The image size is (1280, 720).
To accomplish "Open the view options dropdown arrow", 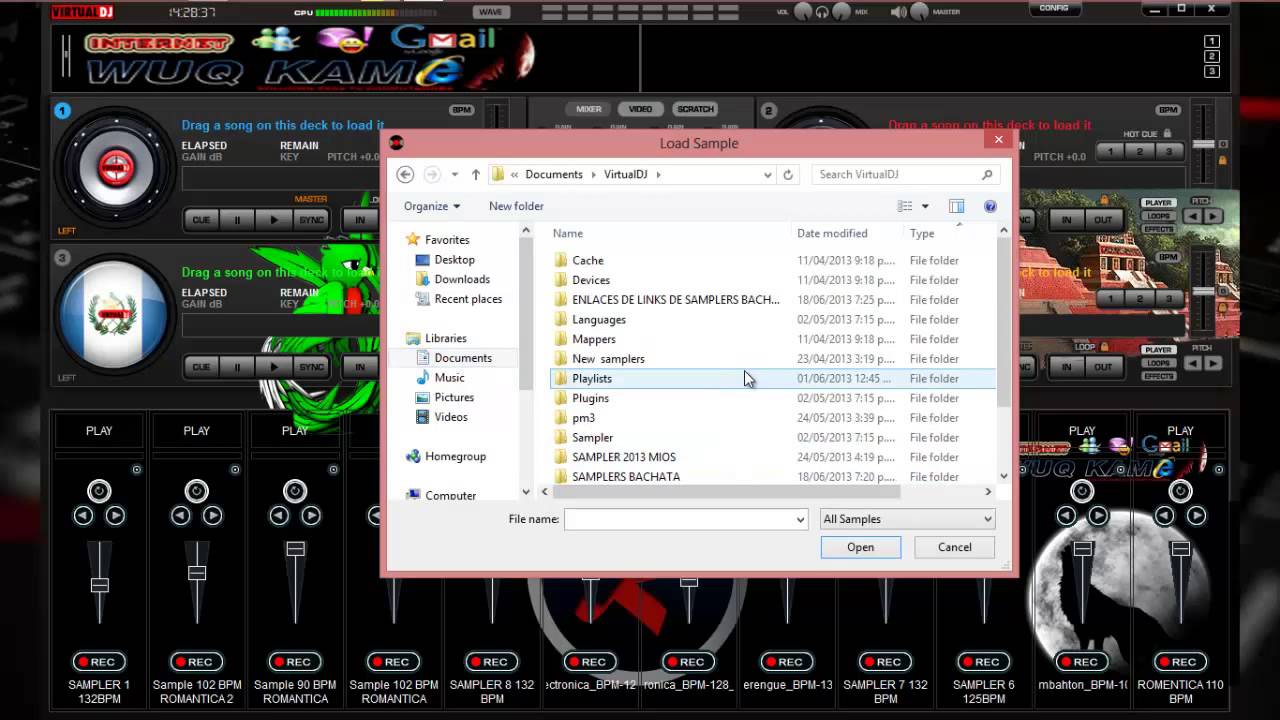I will 925,206.
